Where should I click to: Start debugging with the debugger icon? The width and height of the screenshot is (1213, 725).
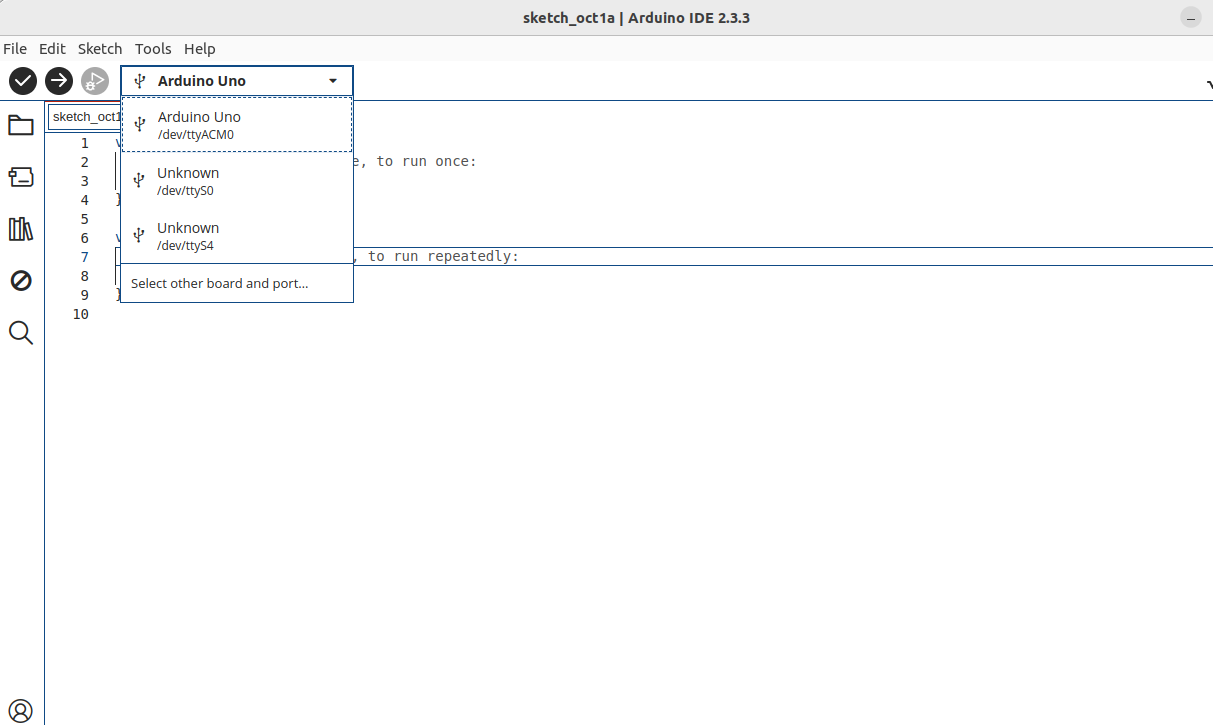pyautogui.click(x=95, y=81)
